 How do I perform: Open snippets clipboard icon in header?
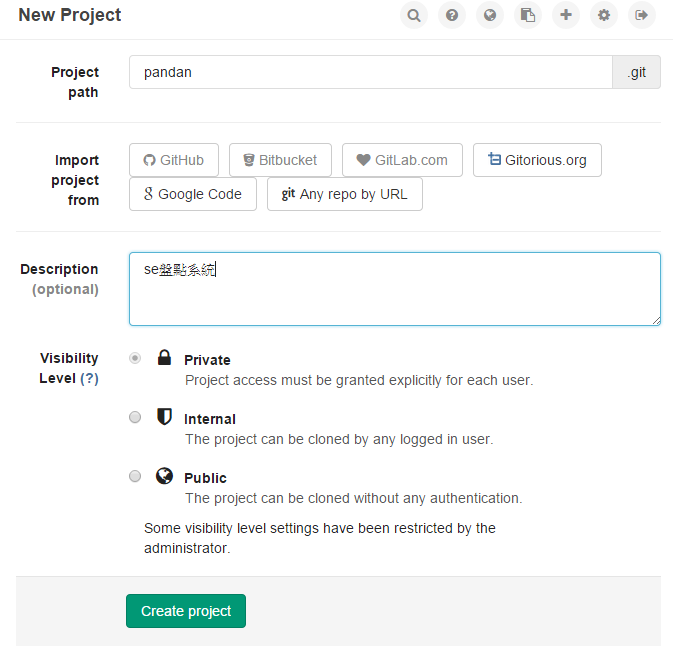pyautogui.click(x=528, y=15)
